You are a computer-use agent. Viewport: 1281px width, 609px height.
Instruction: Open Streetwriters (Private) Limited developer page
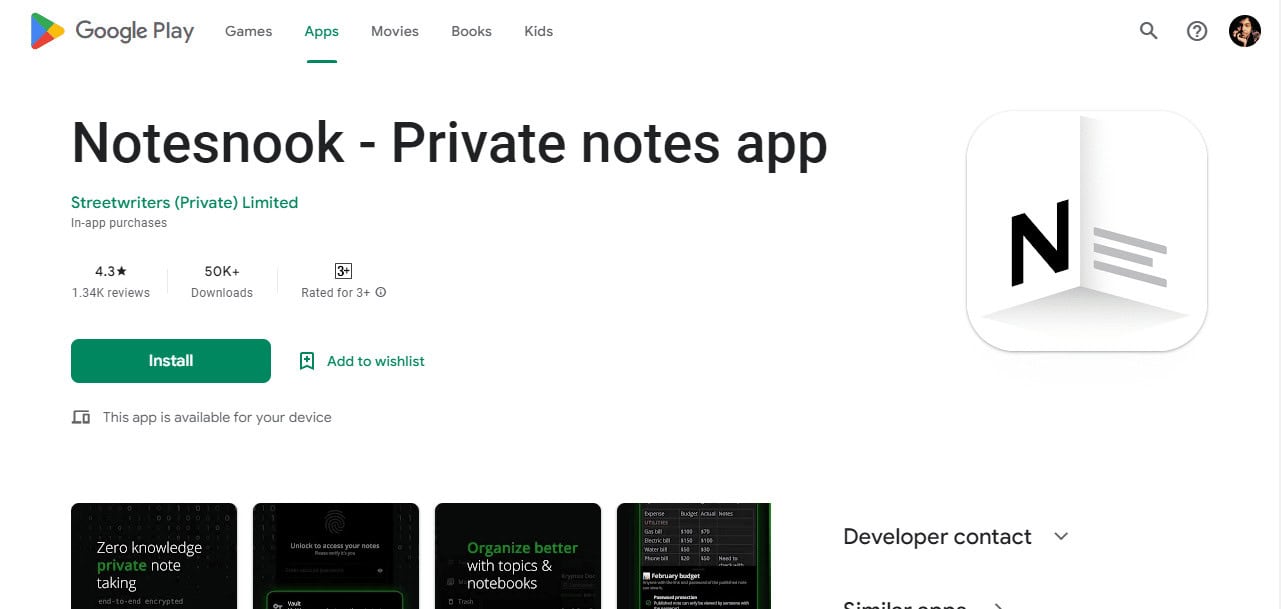point(185,202)
